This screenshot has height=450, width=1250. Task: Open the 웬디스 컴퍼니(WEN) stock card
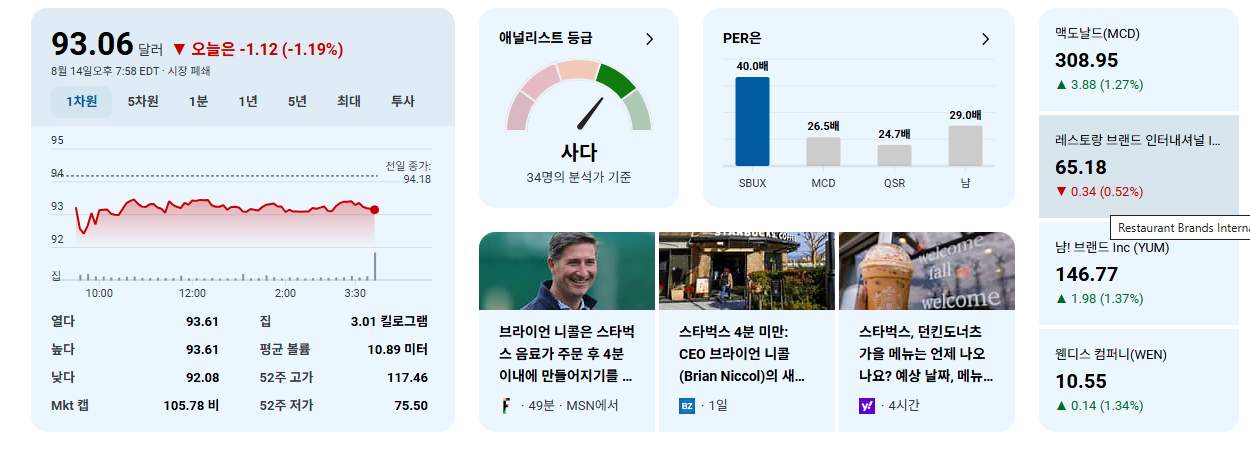point(1139,380)
